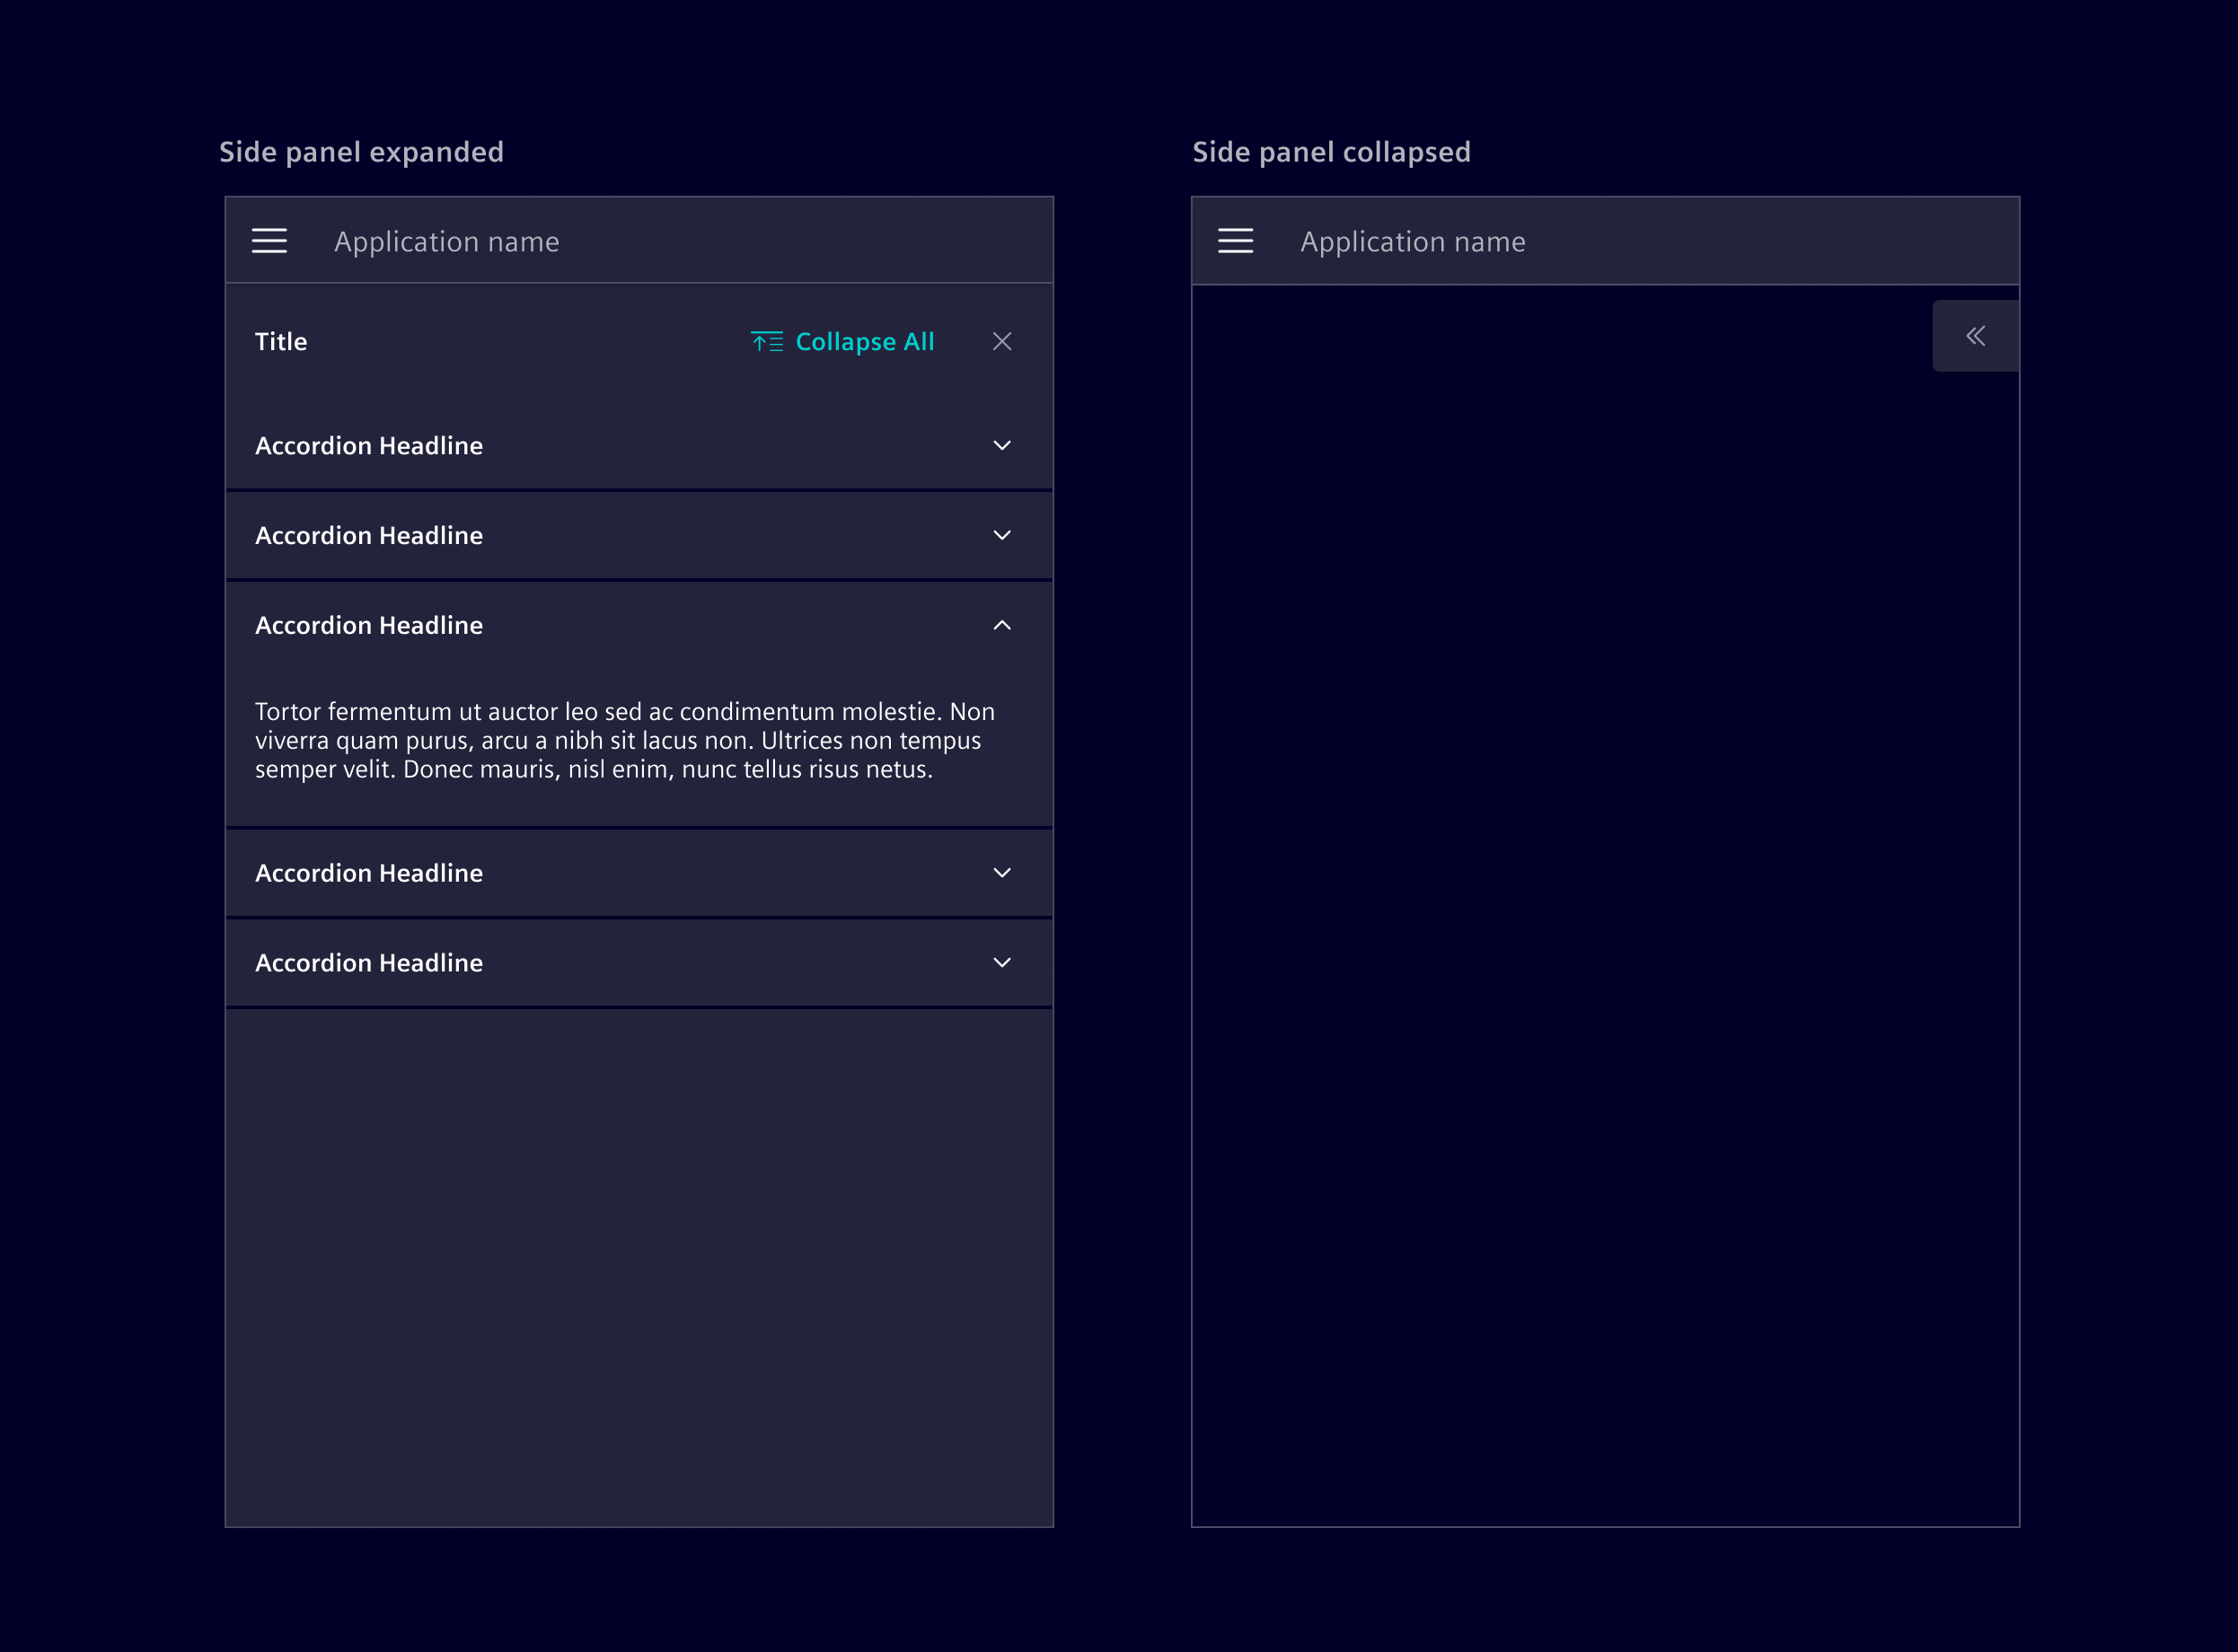Viewport: 2238px width, 1652px height.
Task: Click Application name in expanded panel header
Action: coord(447,242)
